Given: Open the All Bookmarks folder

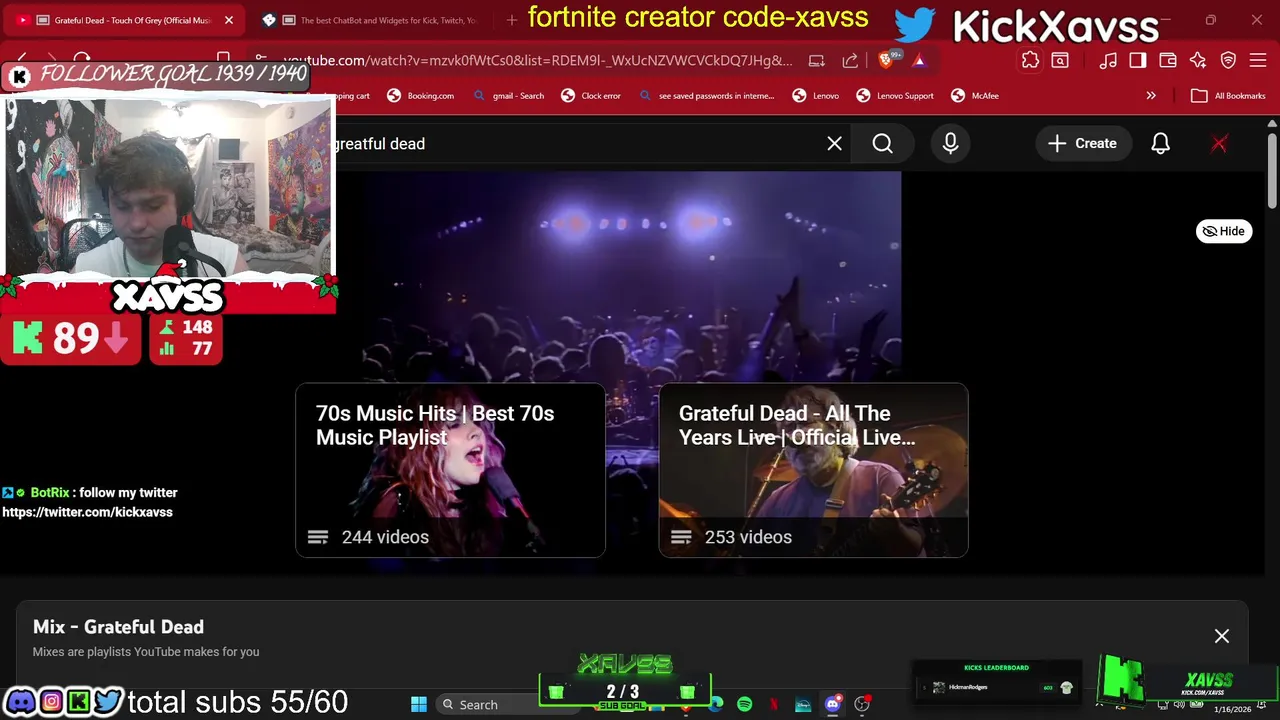Looking at the screenshot, I should [1228, 96].
